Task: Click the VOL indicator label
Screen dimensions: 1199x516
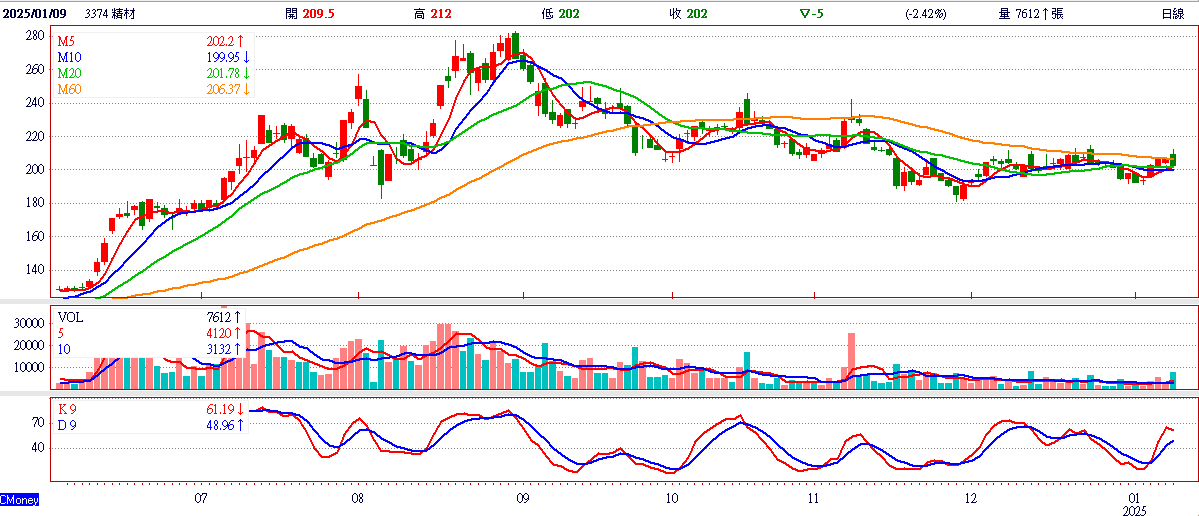Action: click(69, 316)
